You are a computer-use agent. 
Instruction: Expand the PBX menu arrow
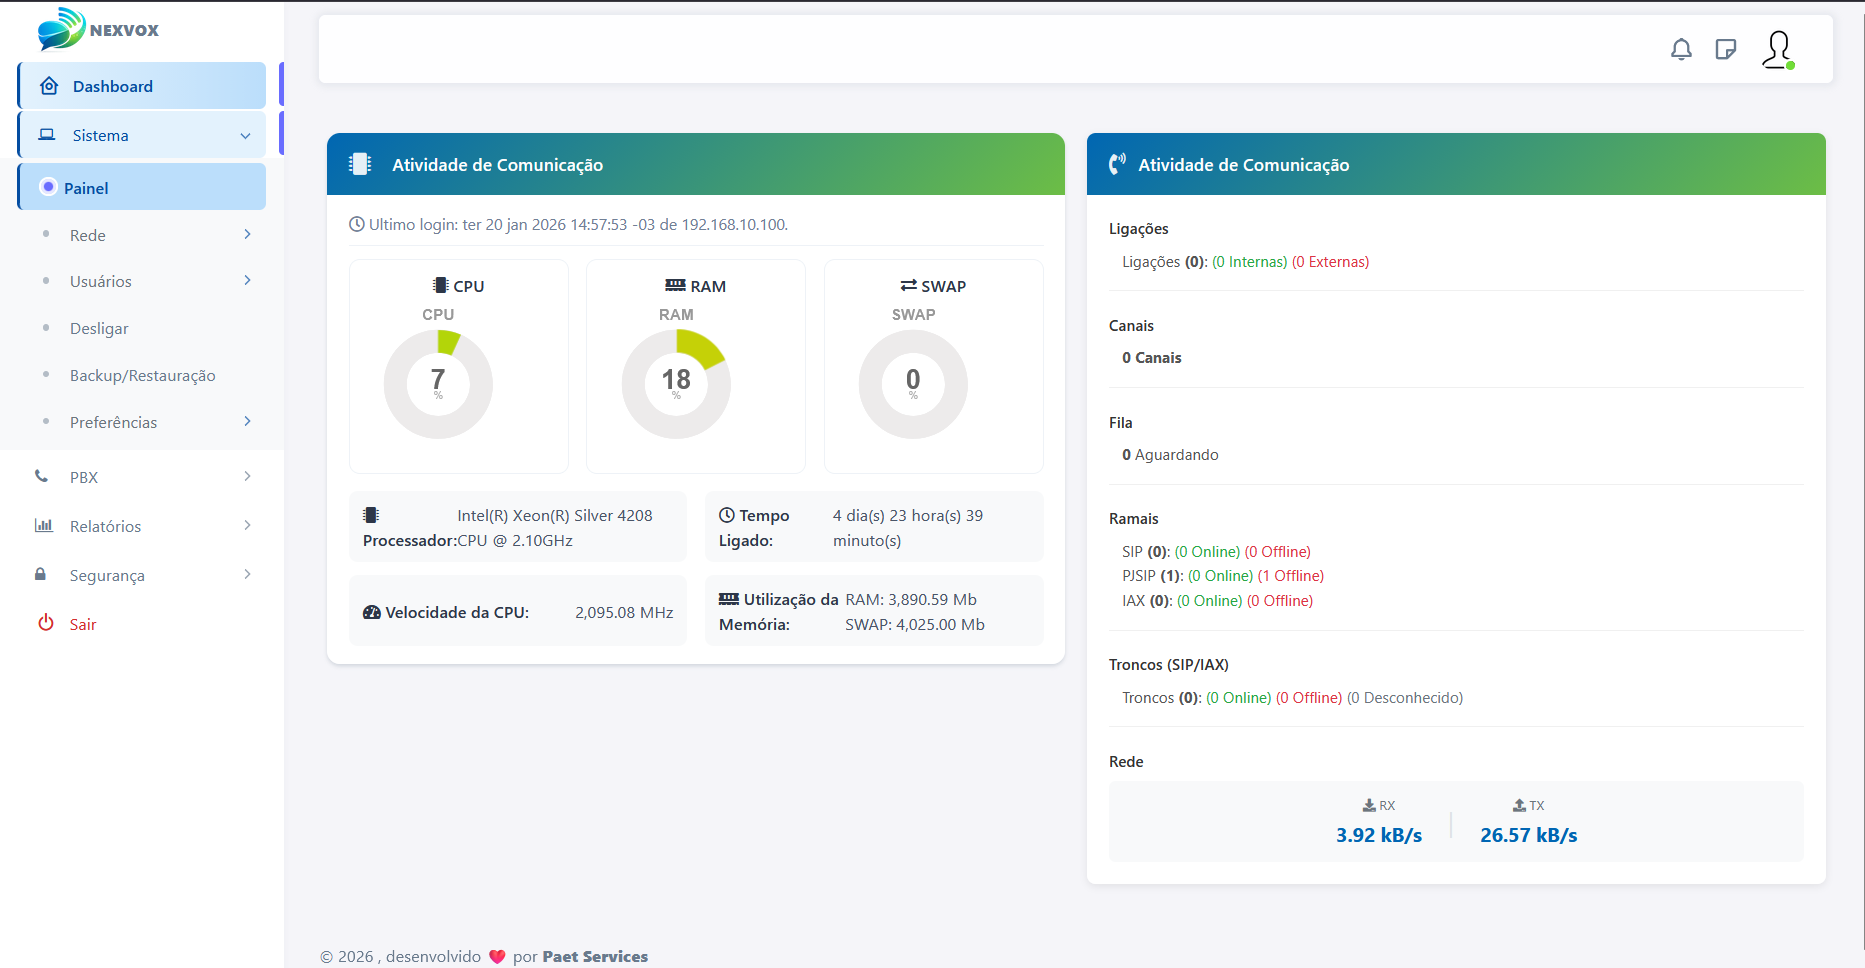tap(247, 476)
